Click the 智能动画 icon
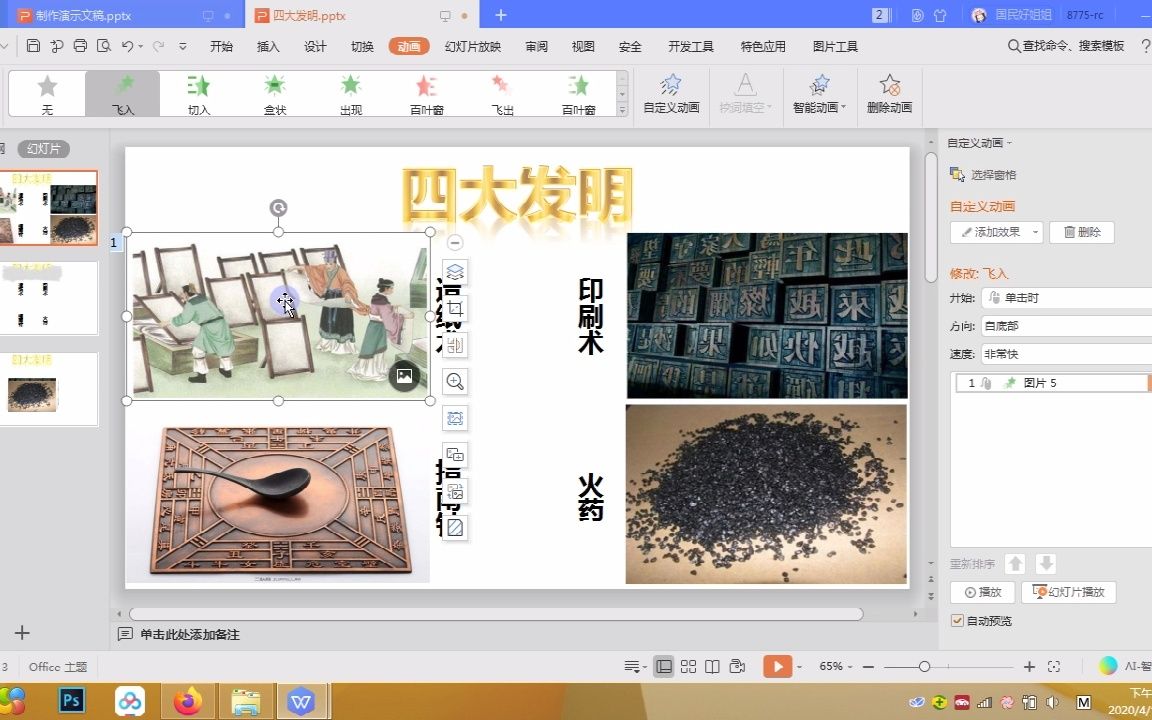 pyautogui.click(x=818, y=95)
